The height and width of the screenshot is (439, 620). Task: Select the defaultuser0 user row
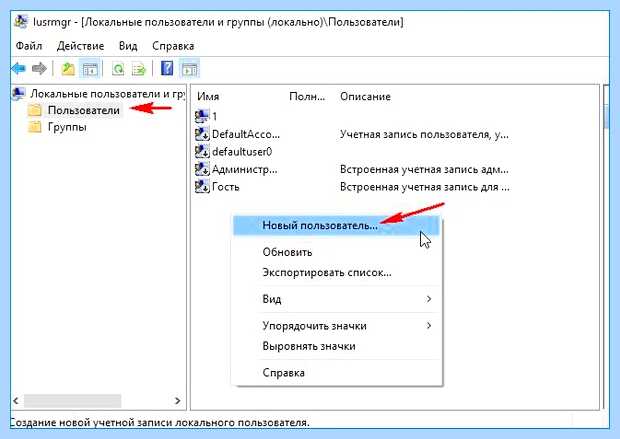pos(242,151)
